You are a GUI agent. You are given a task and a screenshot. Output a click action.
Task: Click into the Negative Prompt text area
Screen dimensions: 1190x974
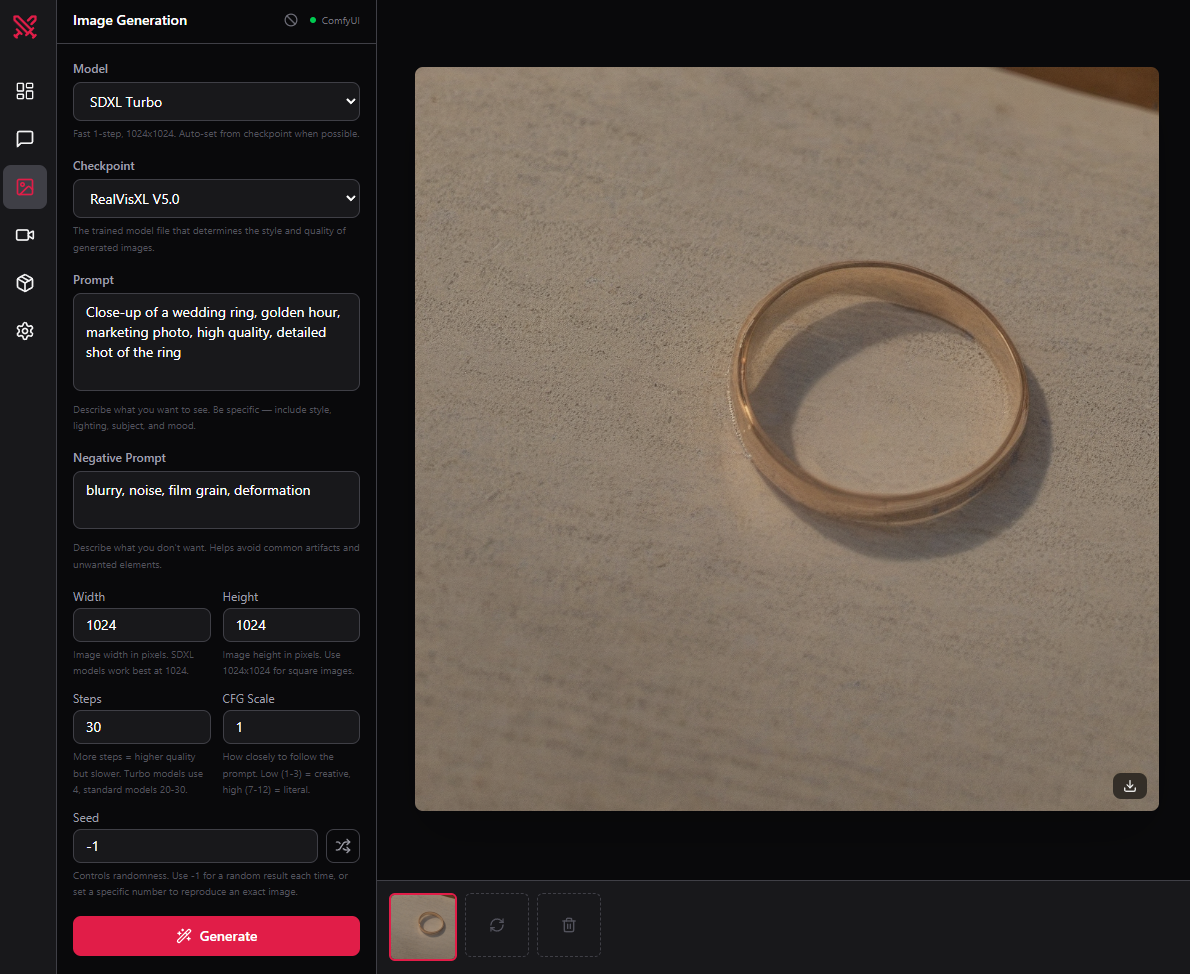[216, 500]
